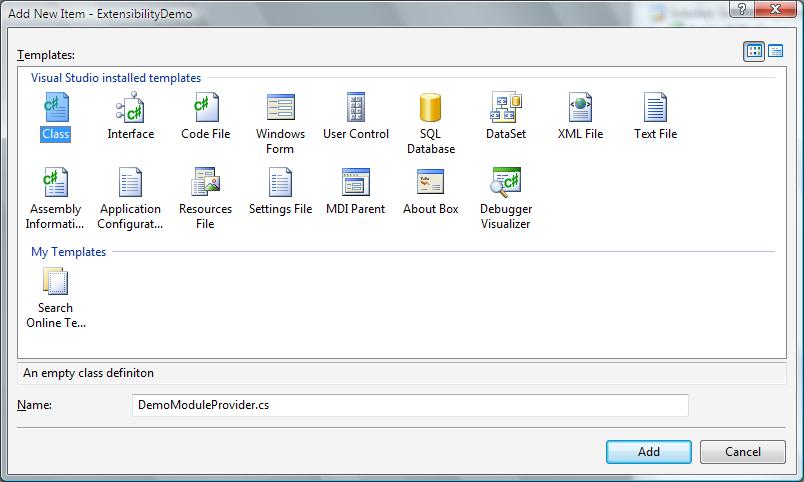Open Search Online Templates icon
Image resolution: width=804 pixels, height=482 pixels.
click(55, 281)
